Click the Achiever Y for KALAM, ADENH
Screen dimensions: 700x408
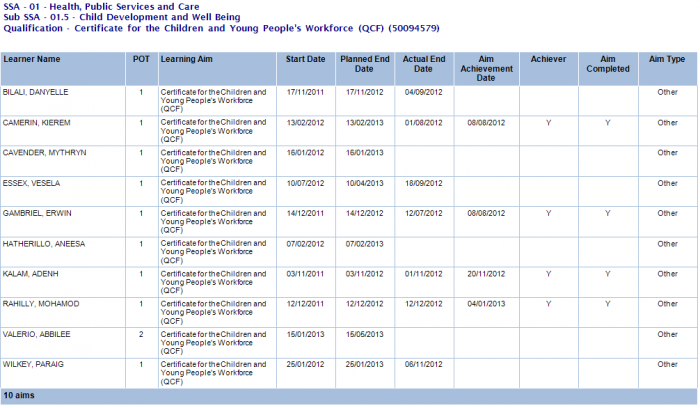pos(548,273)
